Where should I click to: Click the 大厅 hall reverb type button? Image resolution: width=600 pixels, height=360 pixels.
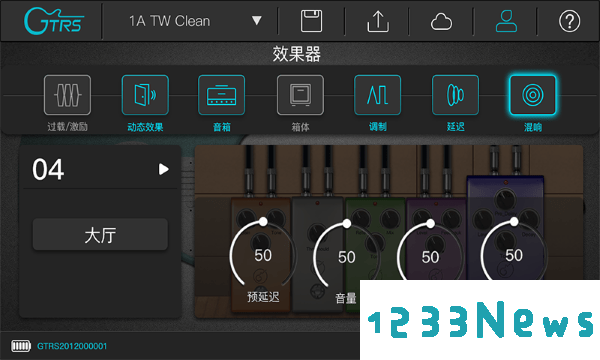[100, 235]
